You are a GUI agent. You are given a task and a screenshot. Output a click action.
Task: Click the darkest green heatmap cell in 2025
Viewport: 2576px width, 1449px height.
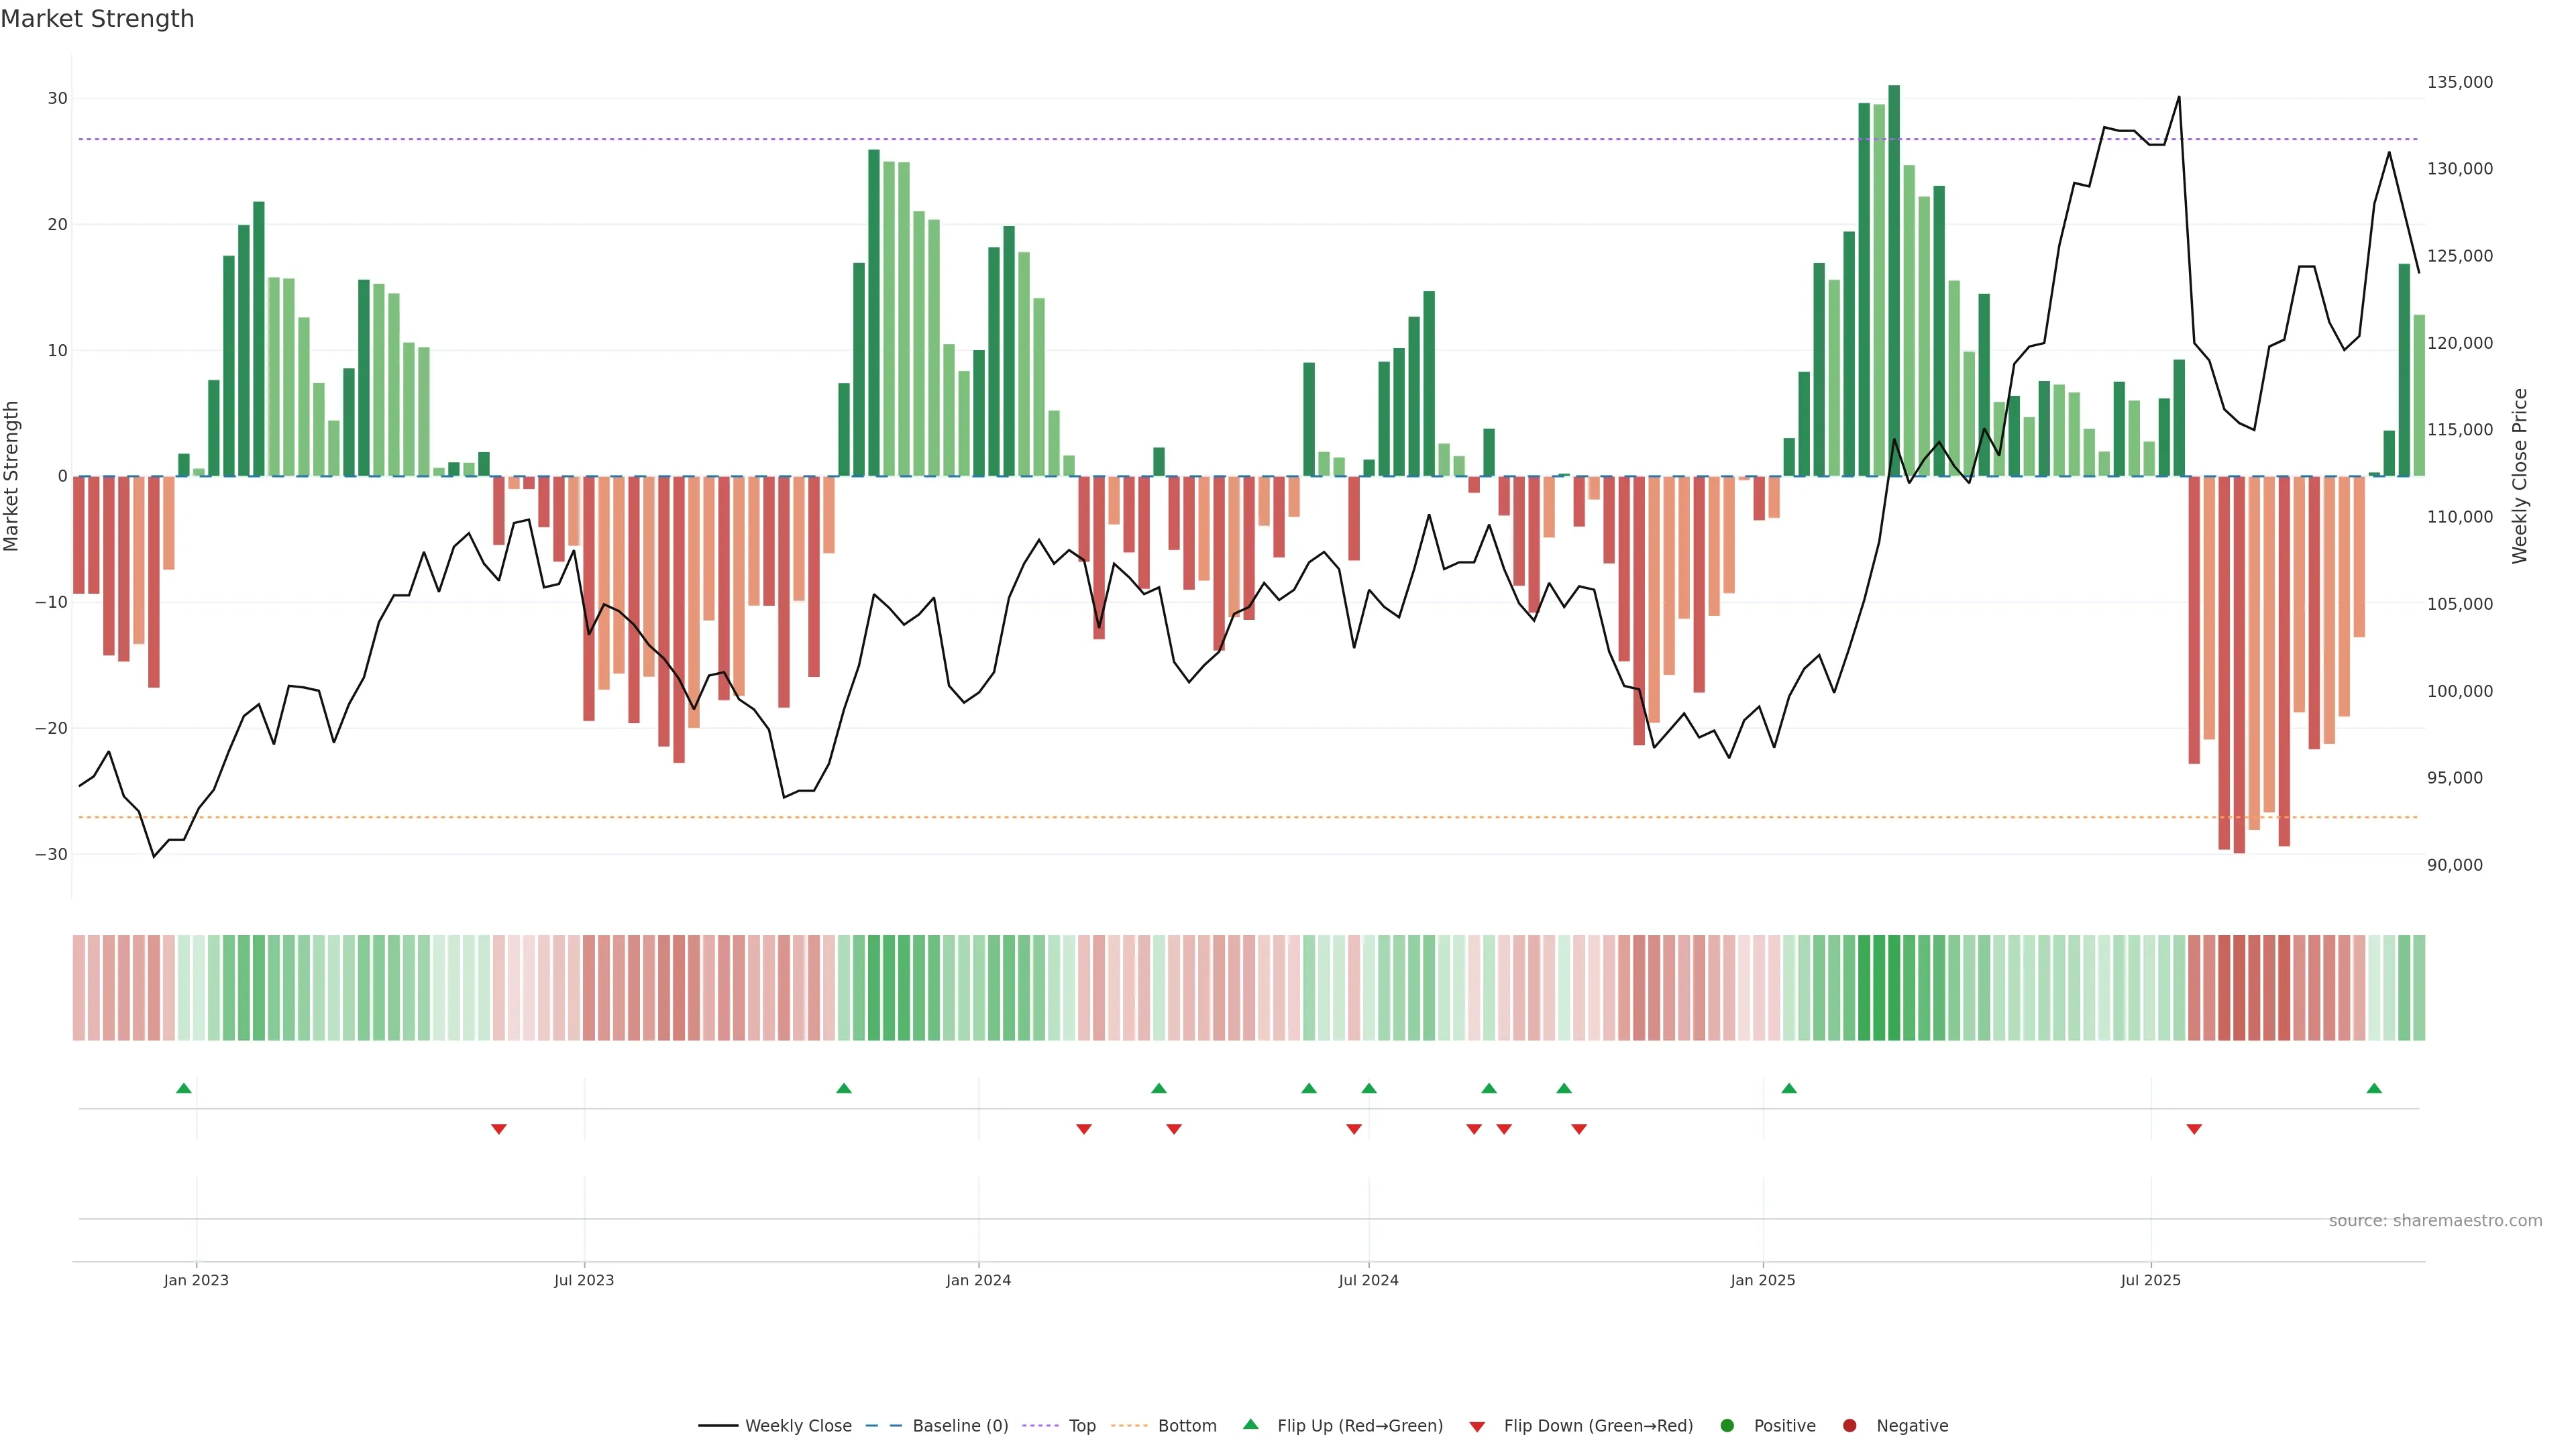[1894, 987]
